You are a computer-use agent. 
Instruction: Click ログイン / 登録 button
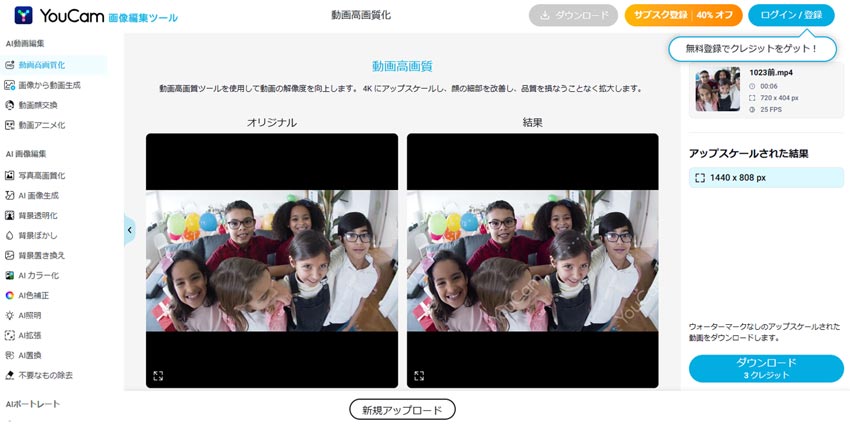coord(791,15)
